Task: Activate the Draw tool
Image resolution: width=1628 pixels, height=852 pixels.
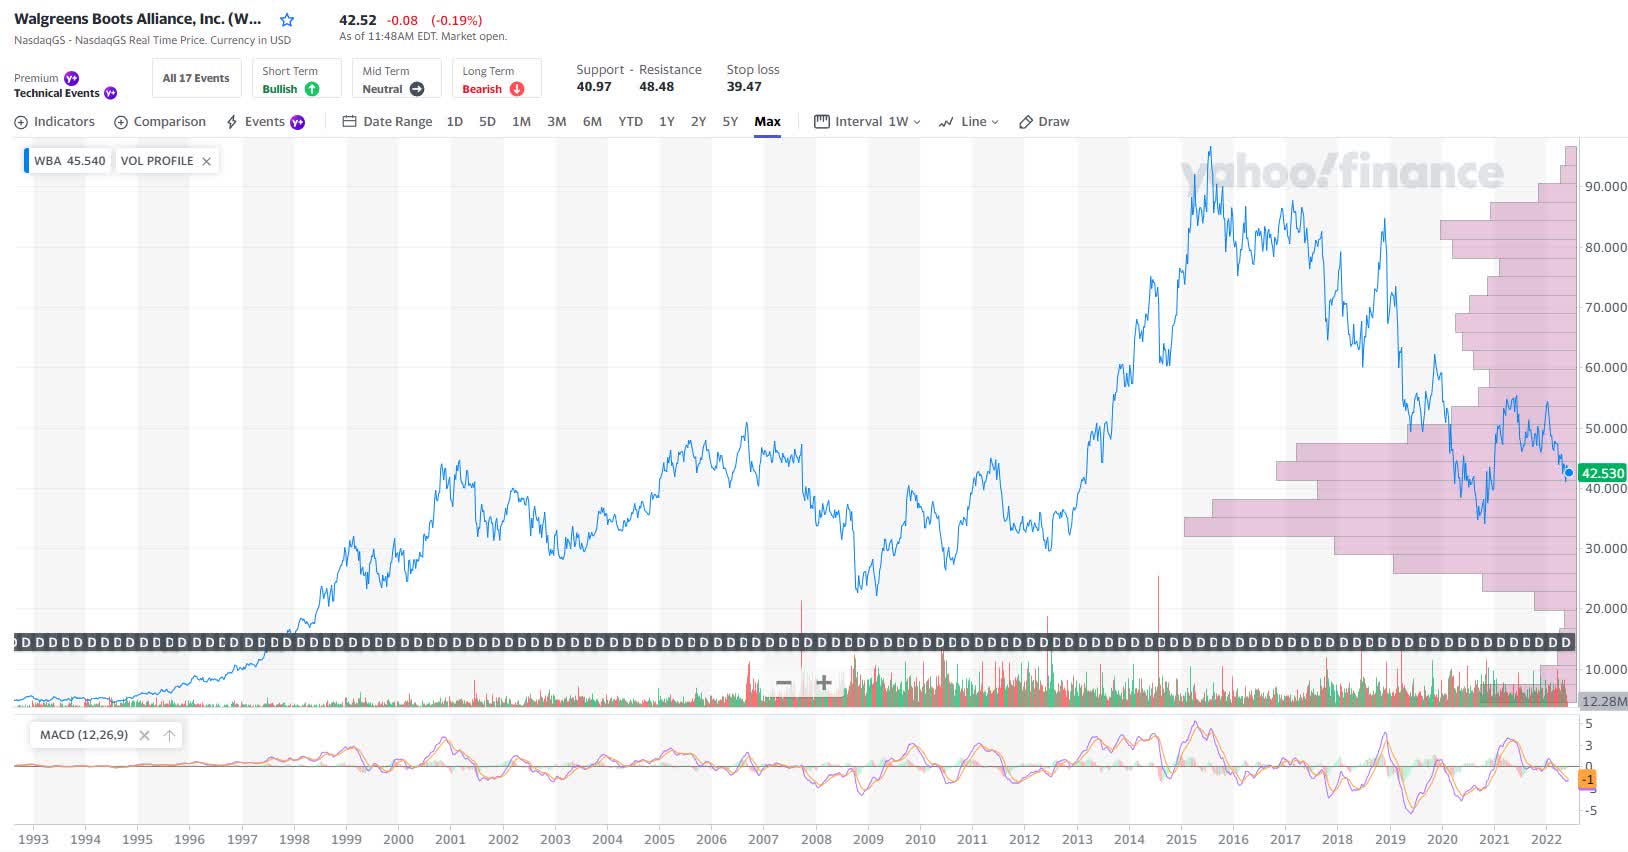Action: [1044, 122]
